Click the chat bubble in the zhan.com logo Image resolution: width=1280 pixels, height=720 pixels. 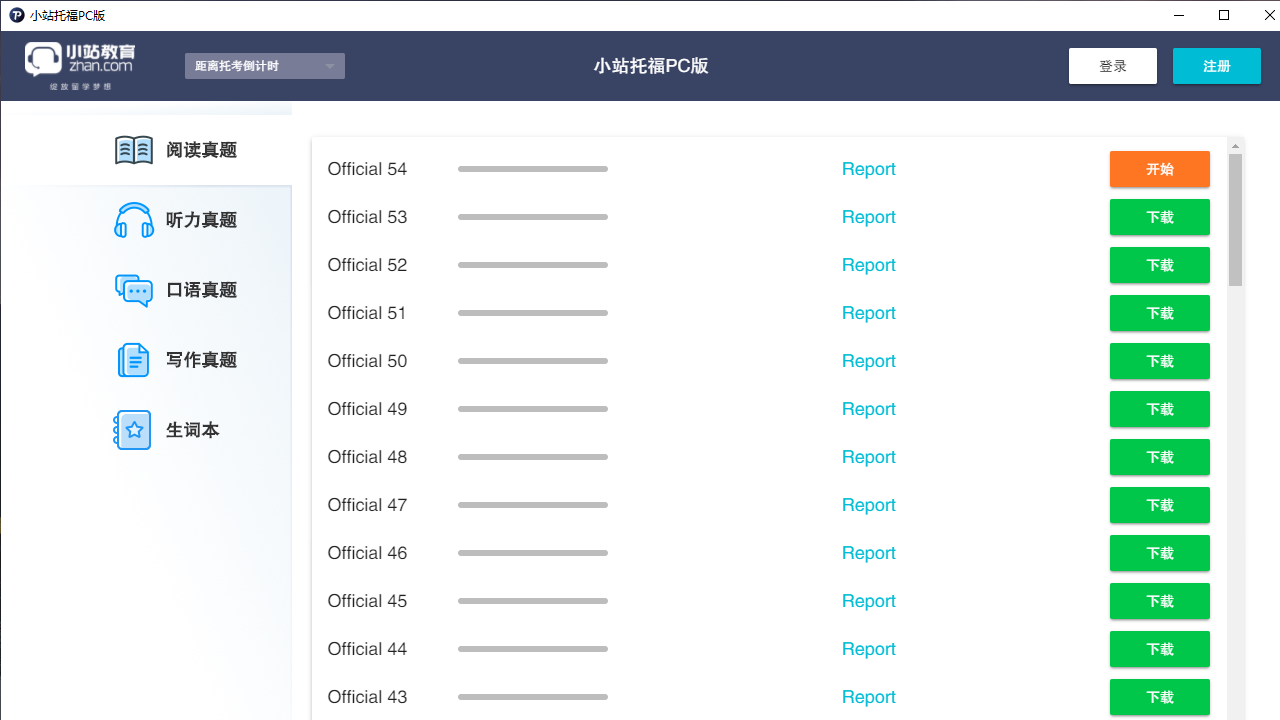coord(42,62)
